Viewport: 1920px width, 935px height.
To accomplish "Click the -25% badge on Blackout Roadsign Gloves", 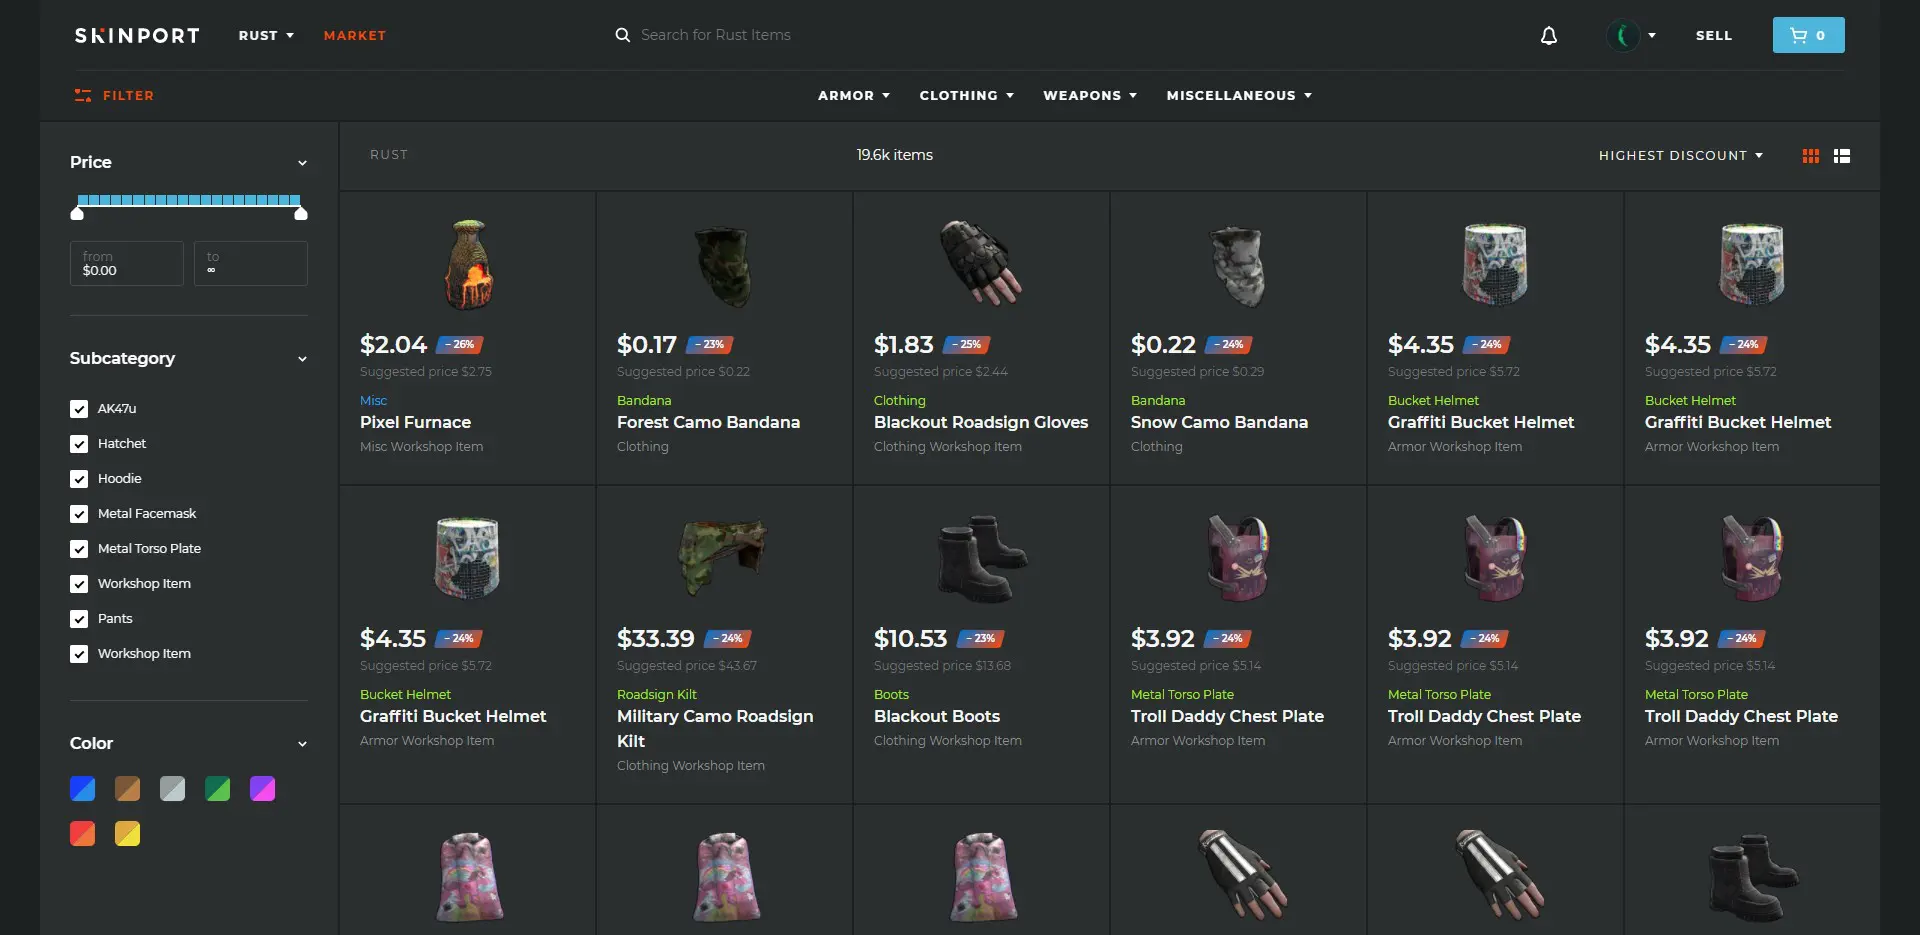I will [967, 344].
